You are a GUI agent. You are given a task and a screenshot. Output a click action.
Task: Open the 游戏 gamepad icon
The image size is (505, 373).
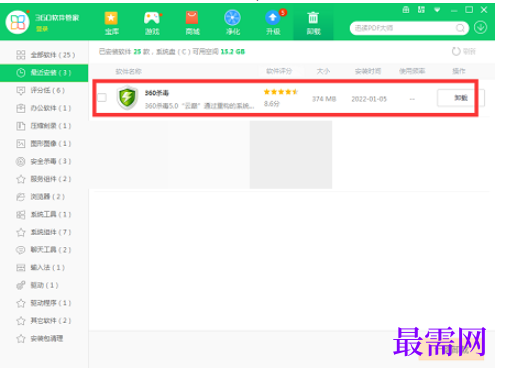pos(152,18)
